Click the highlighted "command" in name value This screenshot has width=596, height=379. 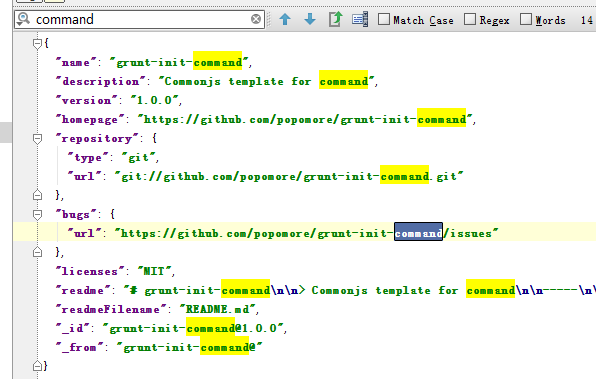click(217, 62)
